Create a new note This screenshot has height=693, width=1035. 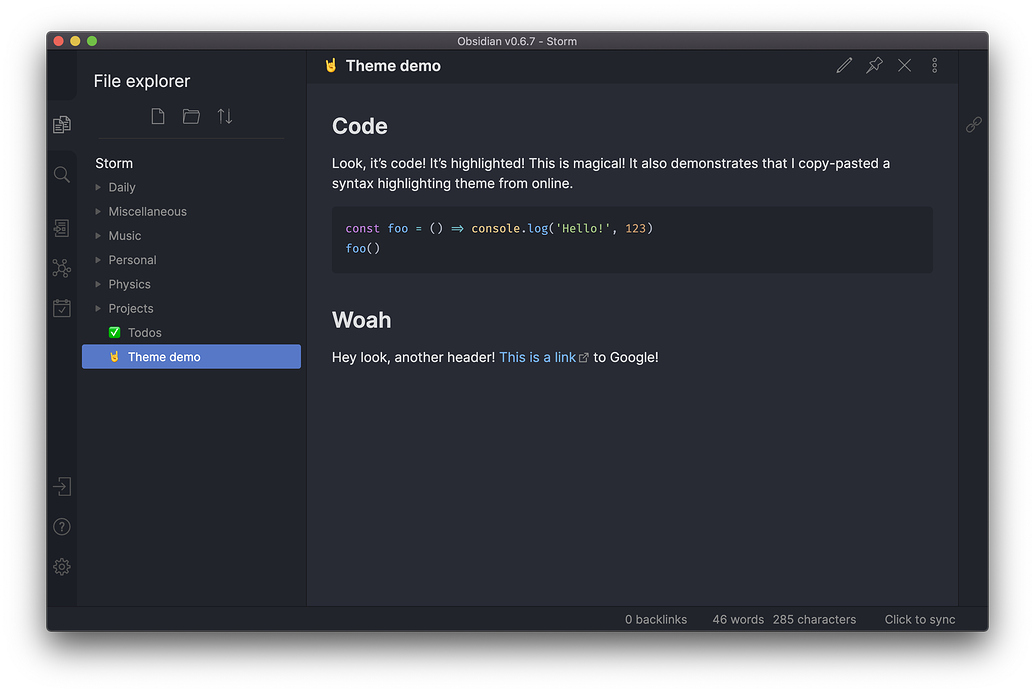coord(157,116)
